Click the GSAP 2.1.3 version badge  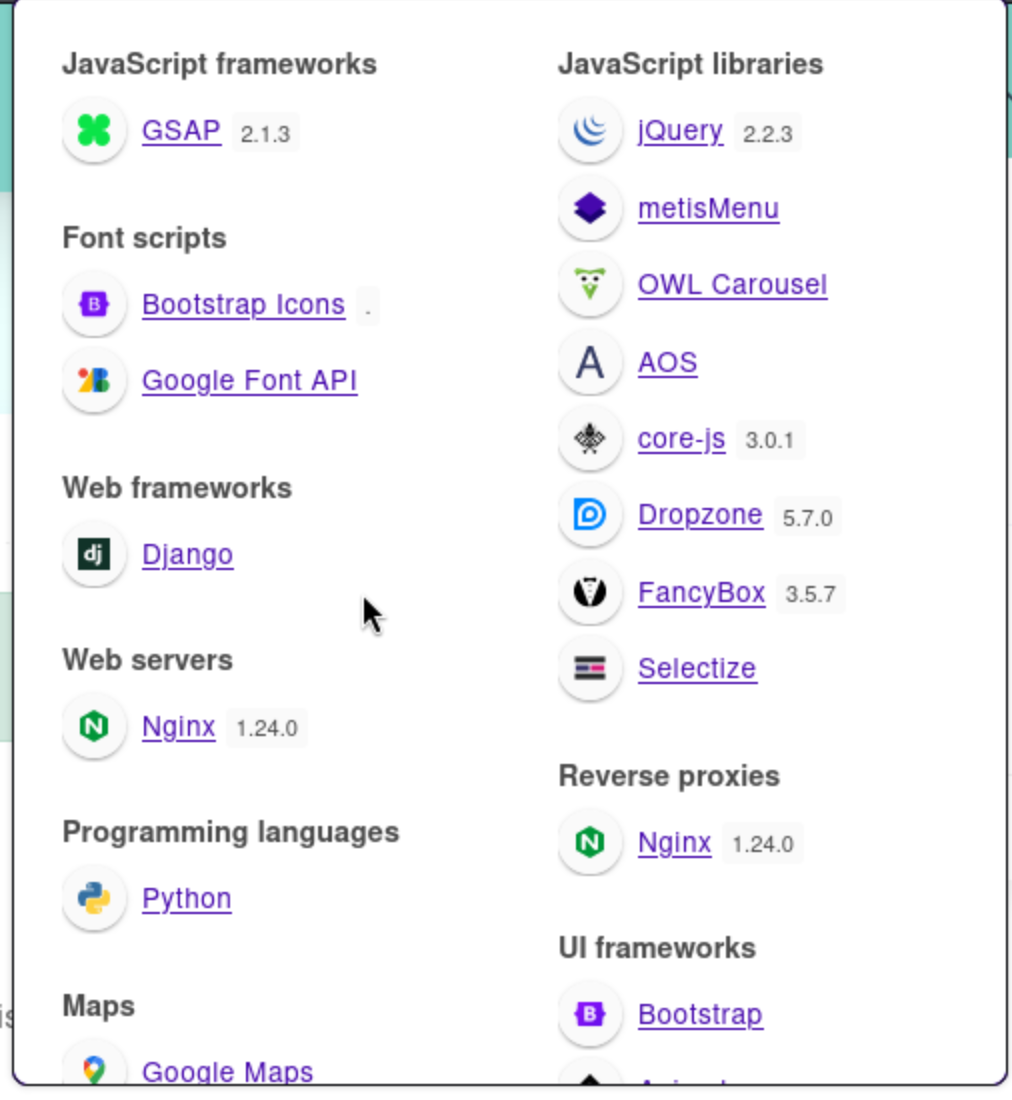[x=265, y=134]
